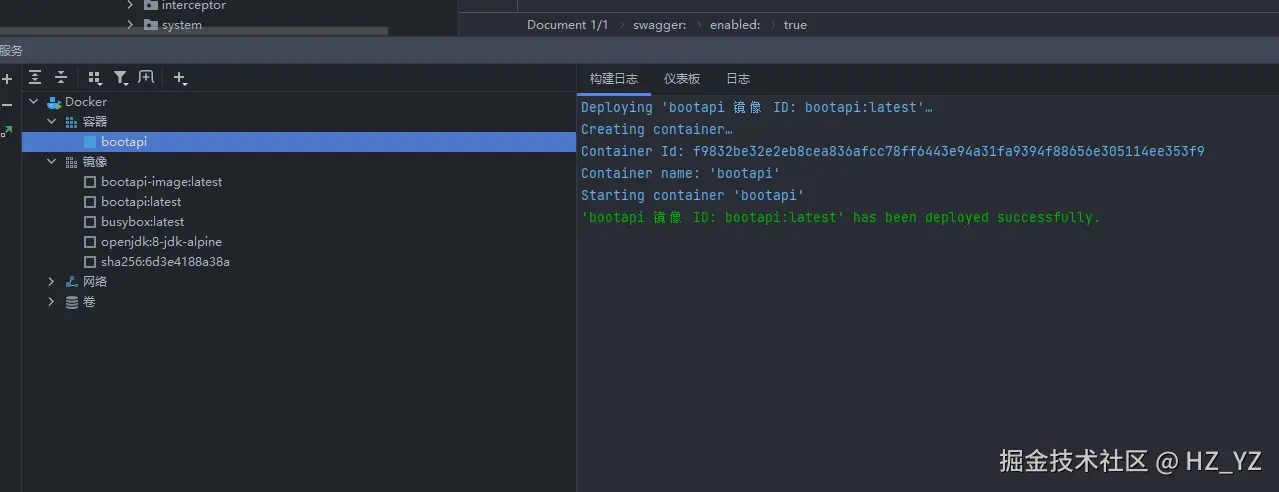Expand the interceptor folder in project tree
Screen dimensions: 1279x492
(130, 5)
